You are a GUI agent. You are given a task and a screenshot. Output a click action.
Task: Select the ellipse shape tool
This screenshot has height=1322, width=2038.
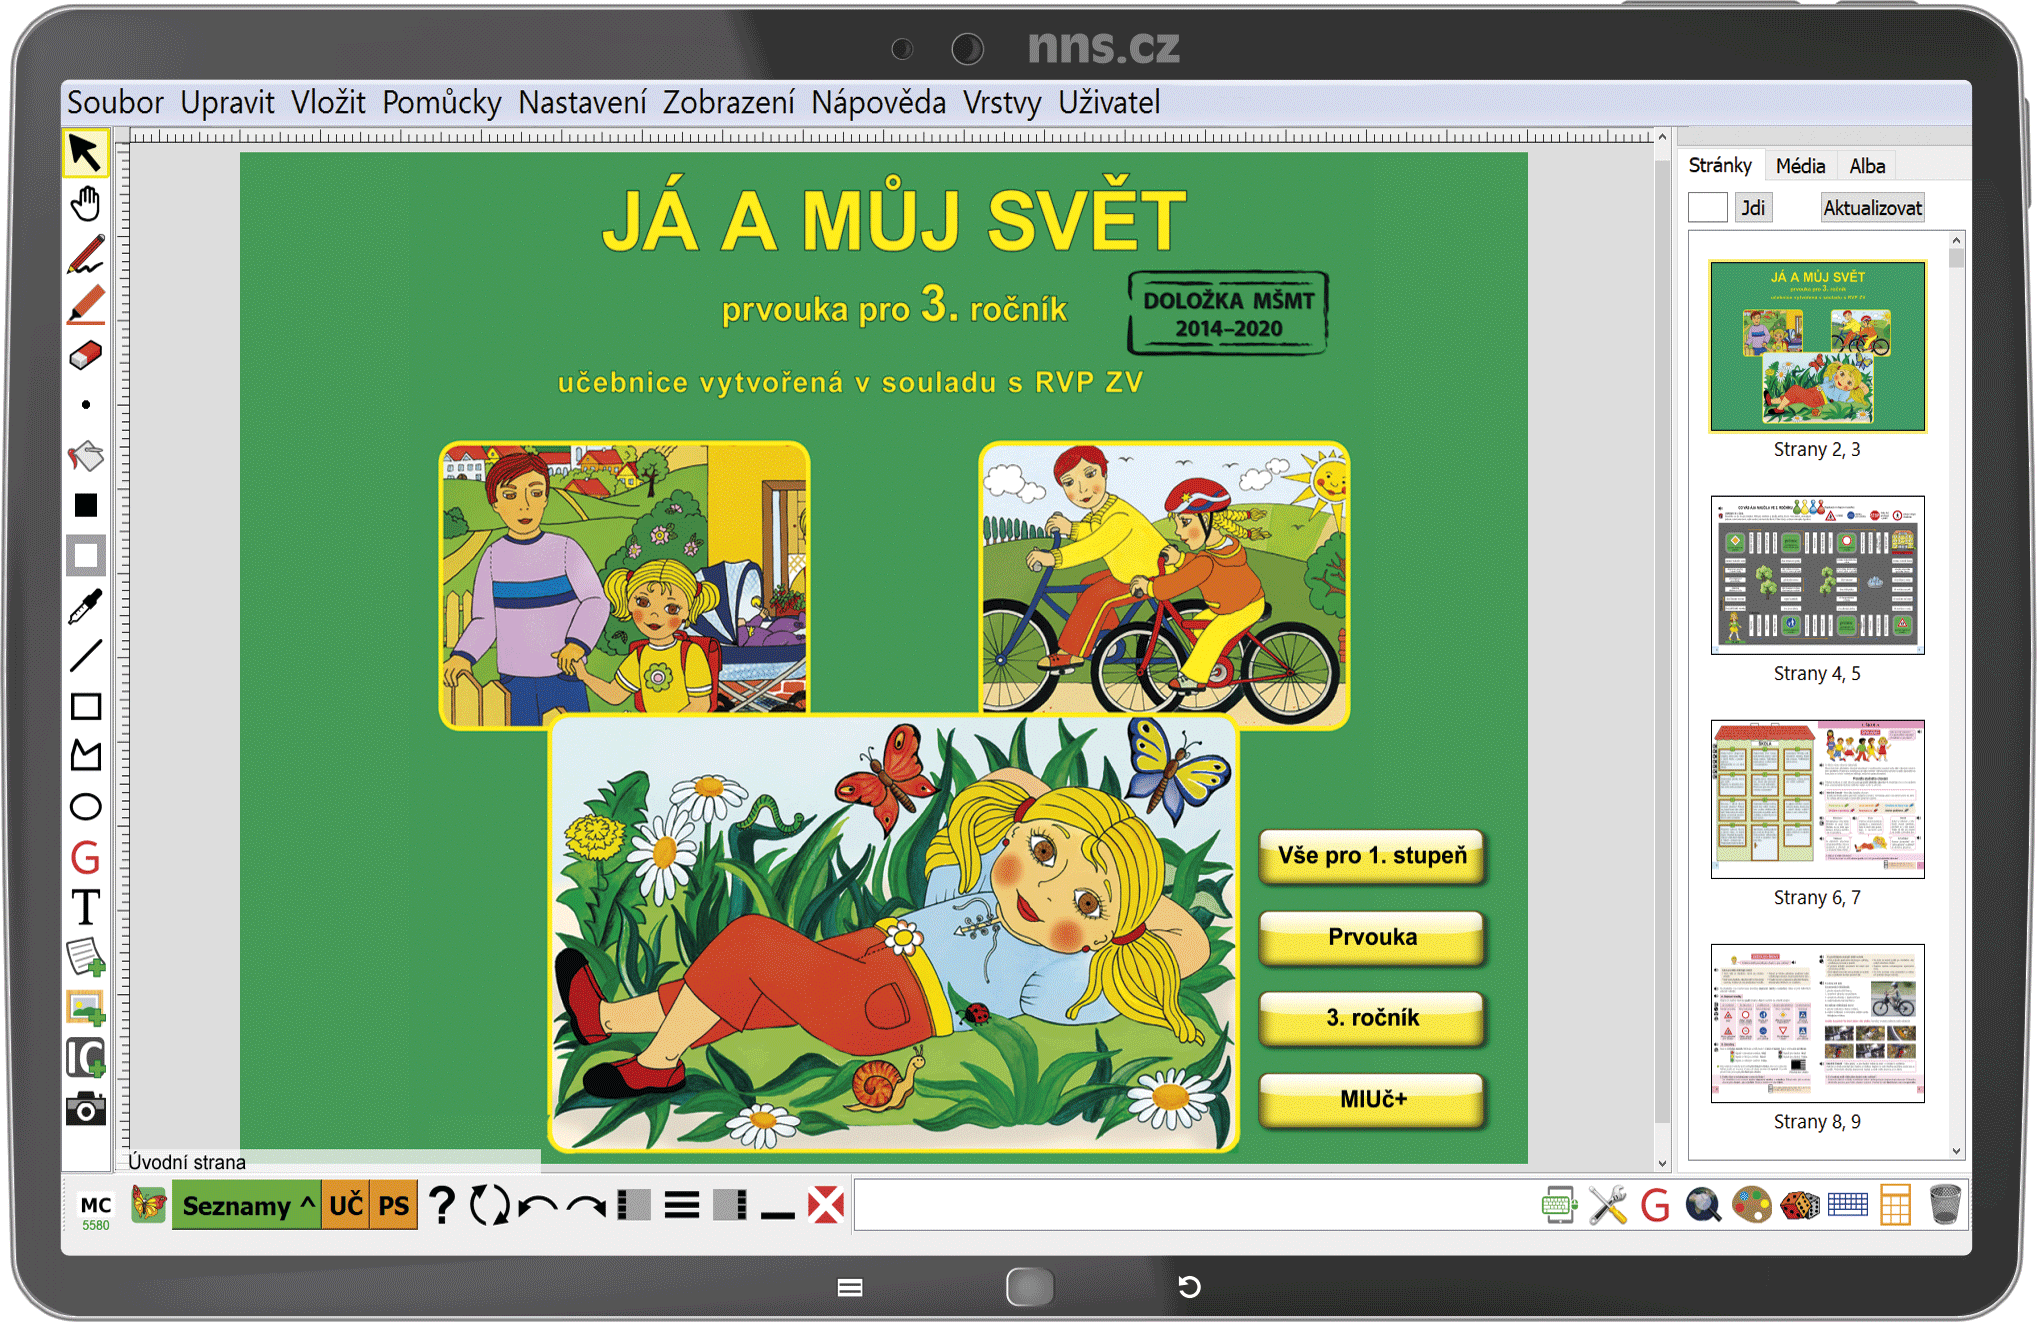pos(85,807)
